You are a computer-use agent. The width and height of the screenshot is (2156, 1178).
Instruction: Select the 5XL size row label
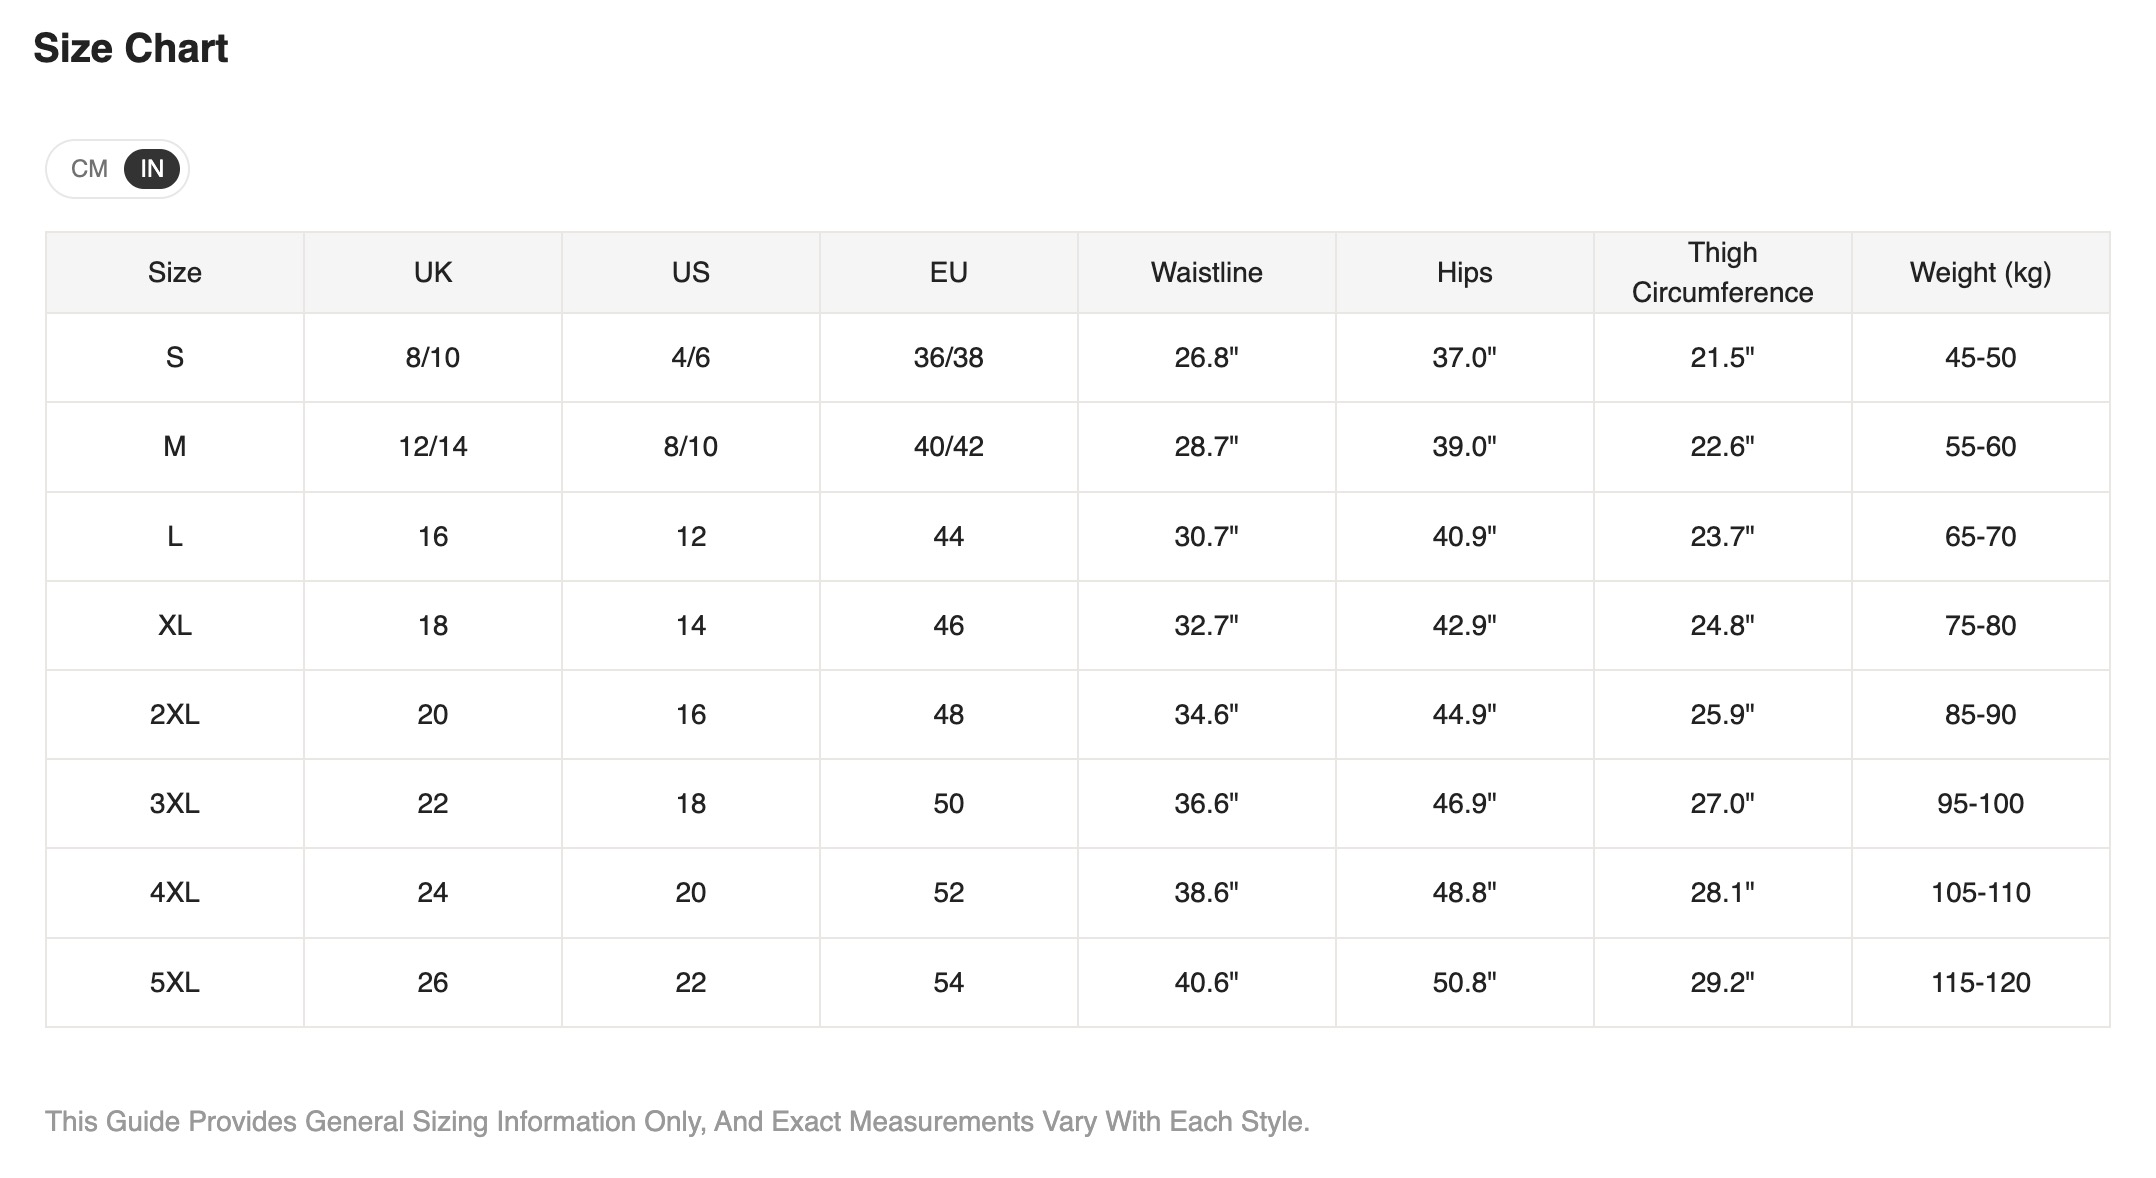175,983
